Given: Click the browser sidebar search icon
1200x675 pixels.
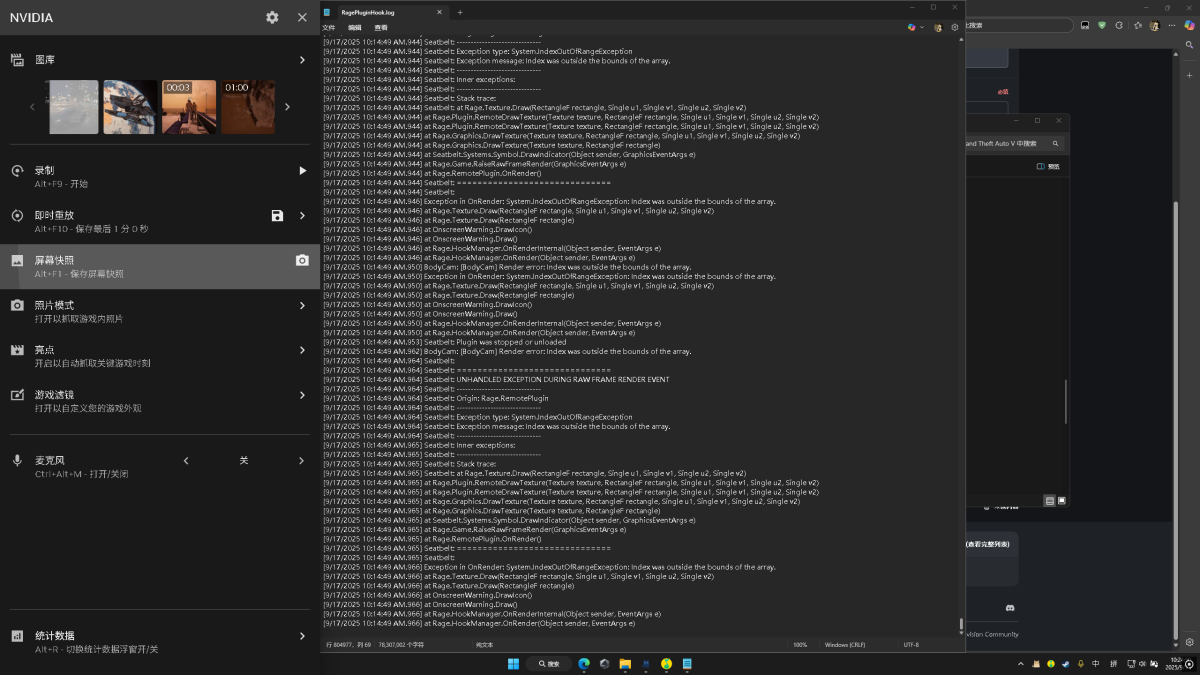Looking at the screenshot, I should (x=1189, y=45).
